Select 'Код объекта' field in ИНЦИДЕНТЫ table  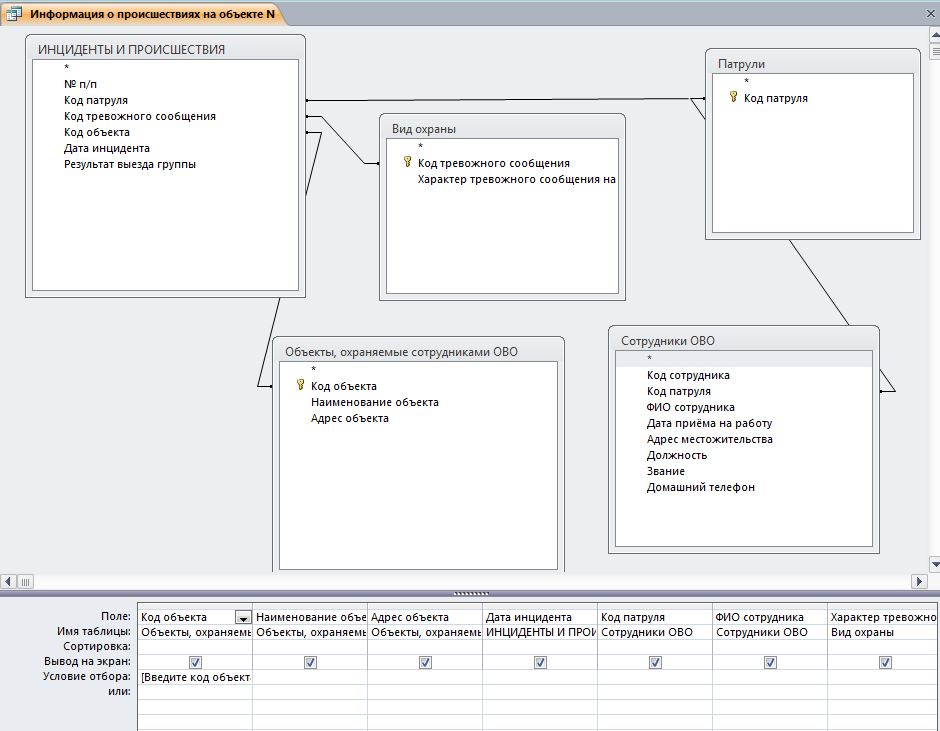coord(97,132)
